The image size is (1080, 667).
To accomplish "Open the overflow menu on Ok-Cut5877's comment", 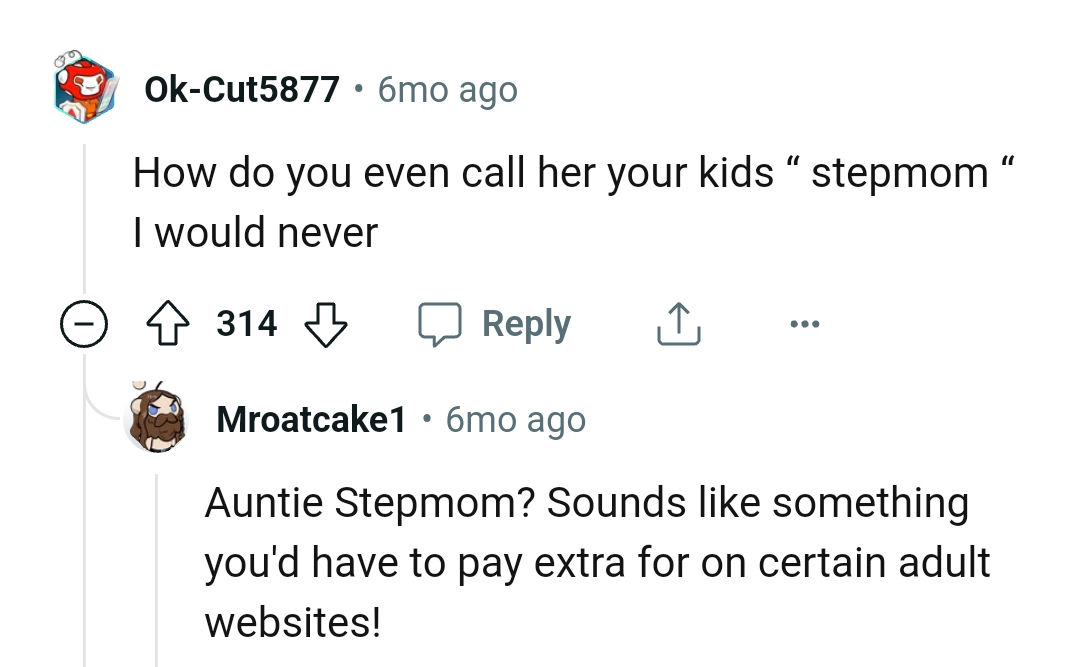I will pyautogui.click(x=805, y=323).
